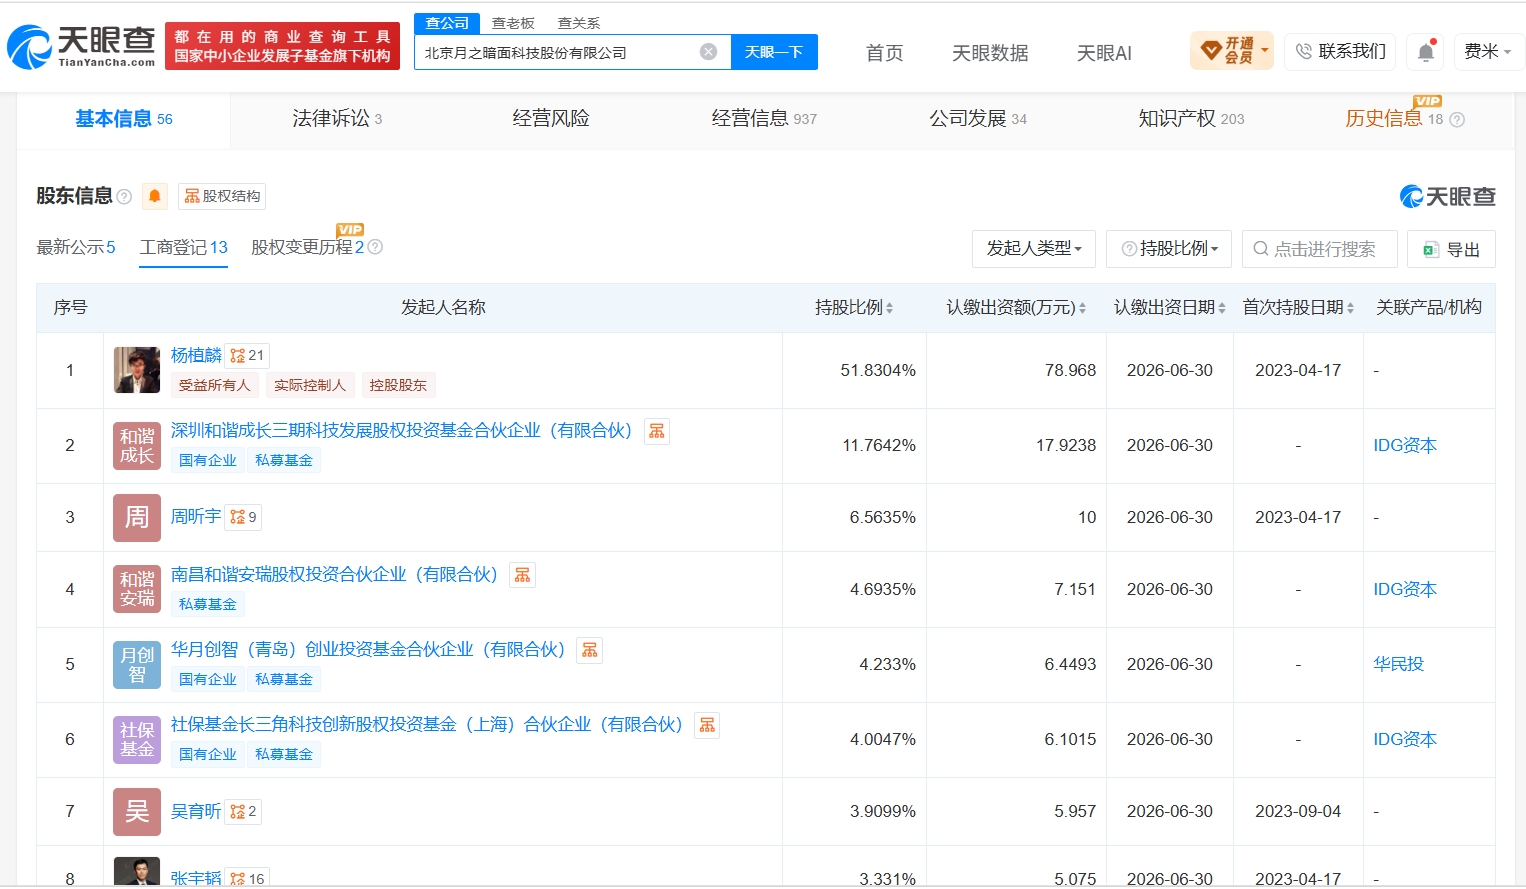Open equity chart icon for 南昌和谐安瑞
Image resolution: width=1526 pixels, height=889 pixels.
pyautogui.click(x=522, y=575)
